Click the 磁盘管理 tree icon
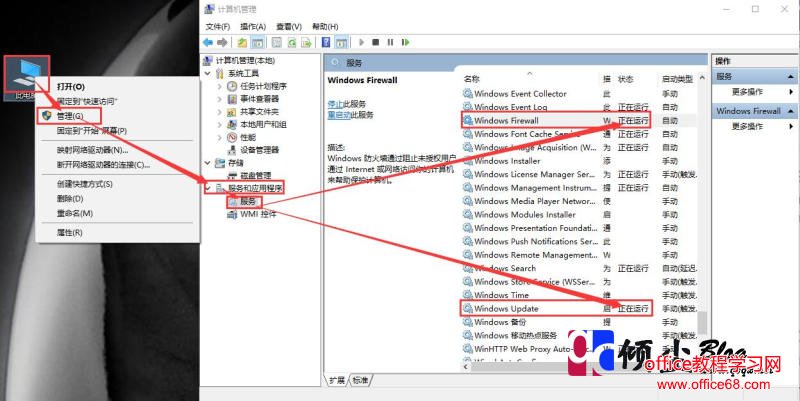 point(232,176)
